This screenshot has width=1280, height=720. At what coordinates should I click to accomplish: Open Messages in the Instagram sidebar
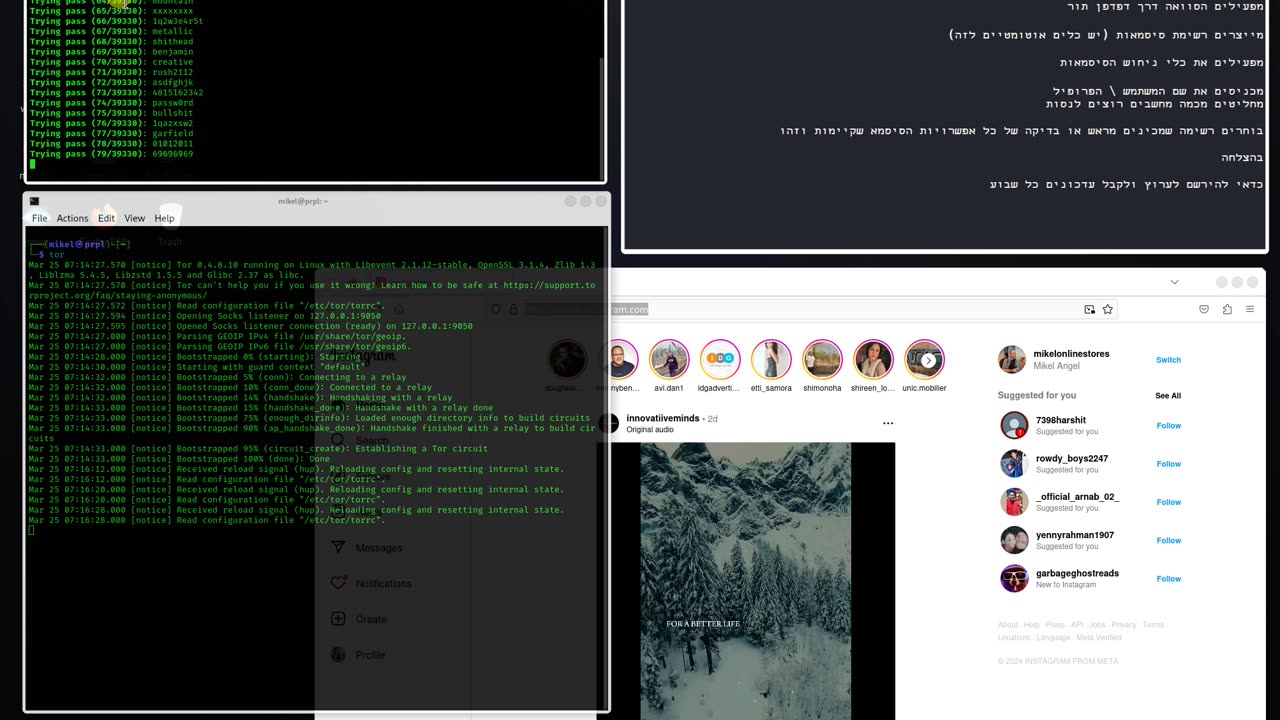[366, 548]
